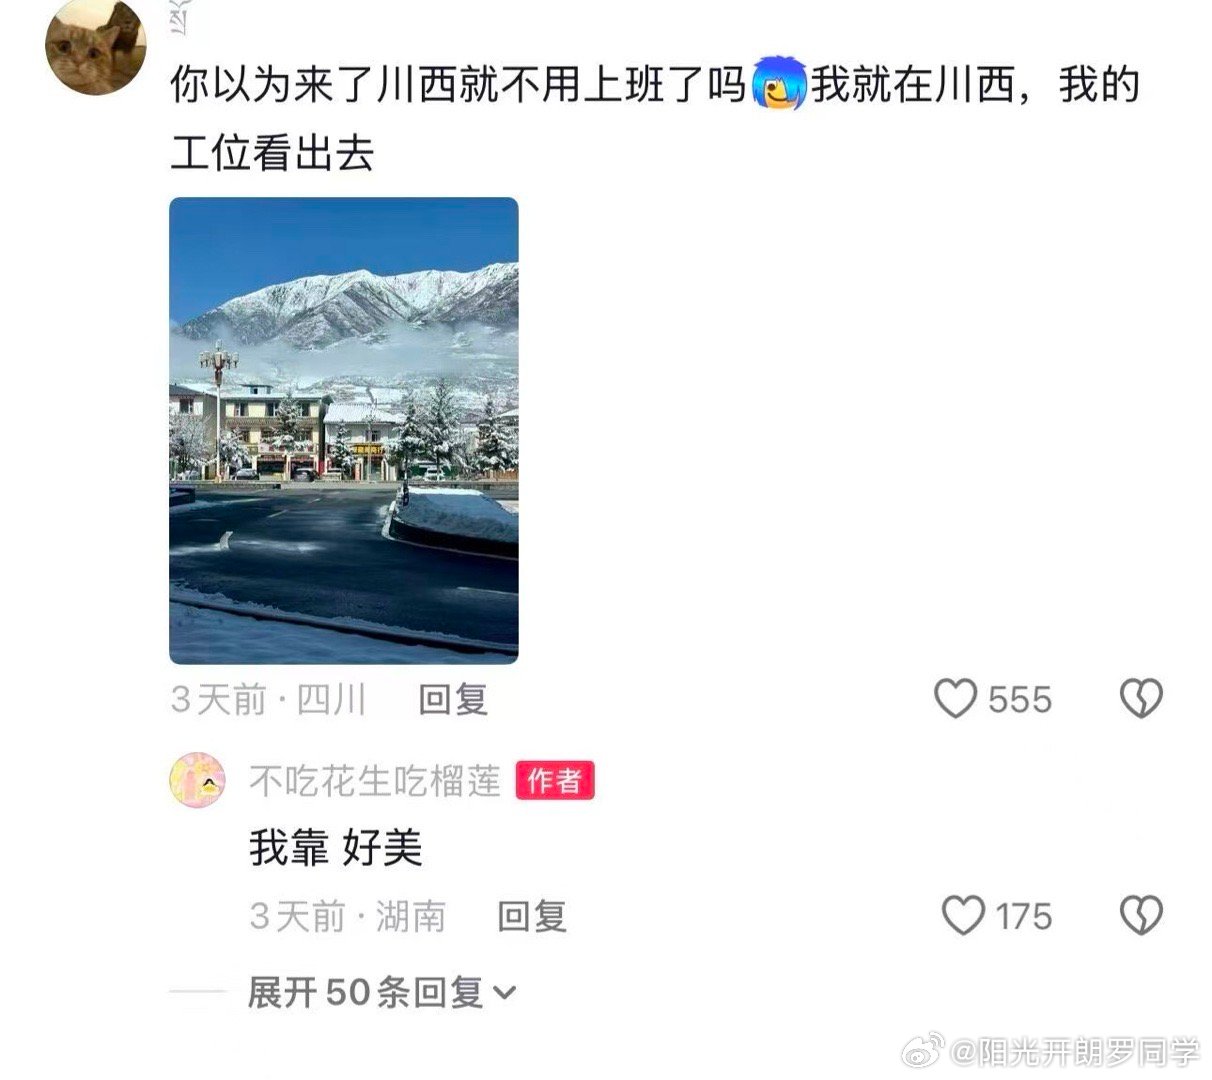Dislike the Sichuan comment with the broken heart
The height and width of the screenshot is (1080, 1212).
(1141, 699)
